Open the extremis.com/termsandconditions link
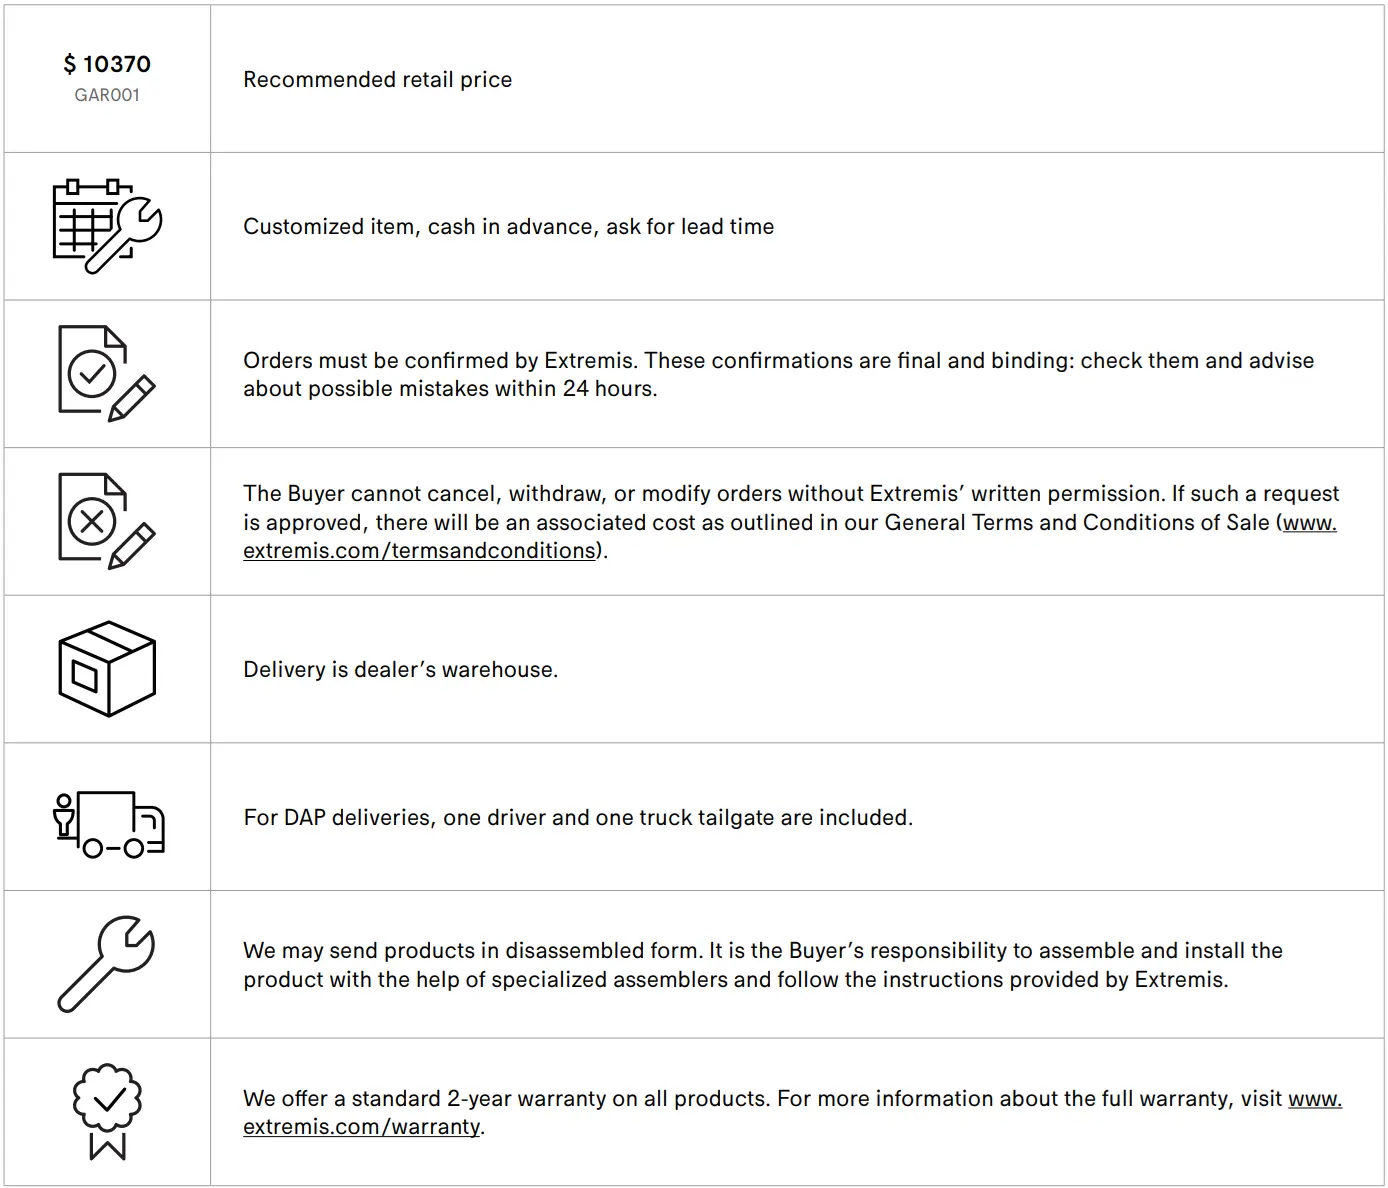 click(x=420, y=551)
